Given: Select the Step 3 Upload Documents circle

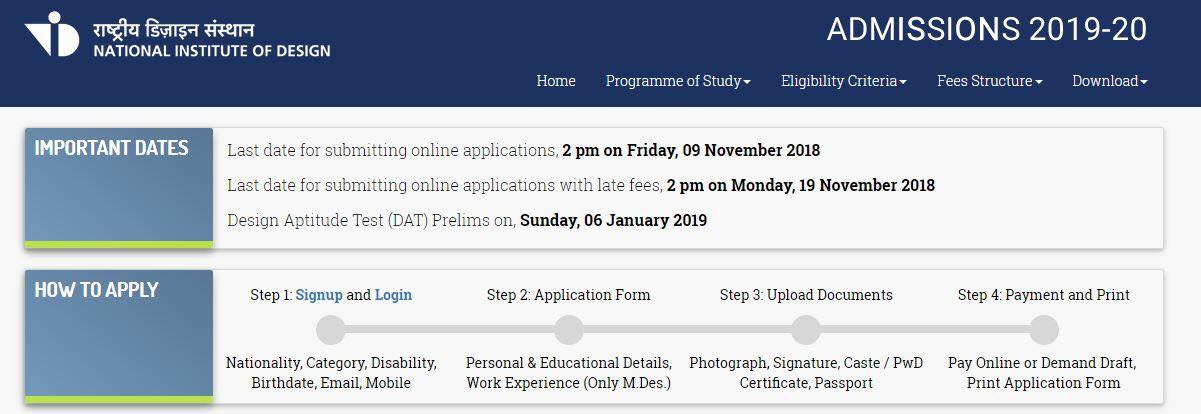Looking at the screenshot, I should pyautogui.click(x=806, y=329).
